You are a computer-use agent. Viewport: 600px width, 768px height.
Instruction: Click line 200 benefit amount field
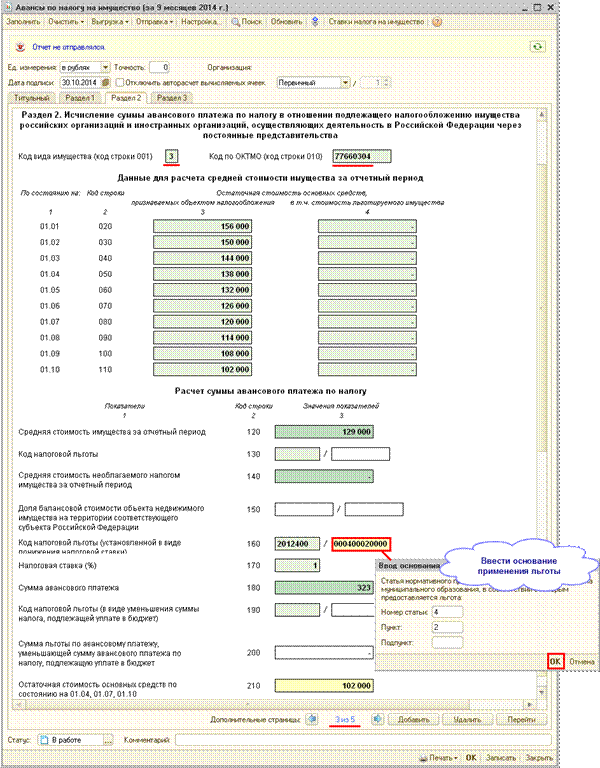coord(324,652)
